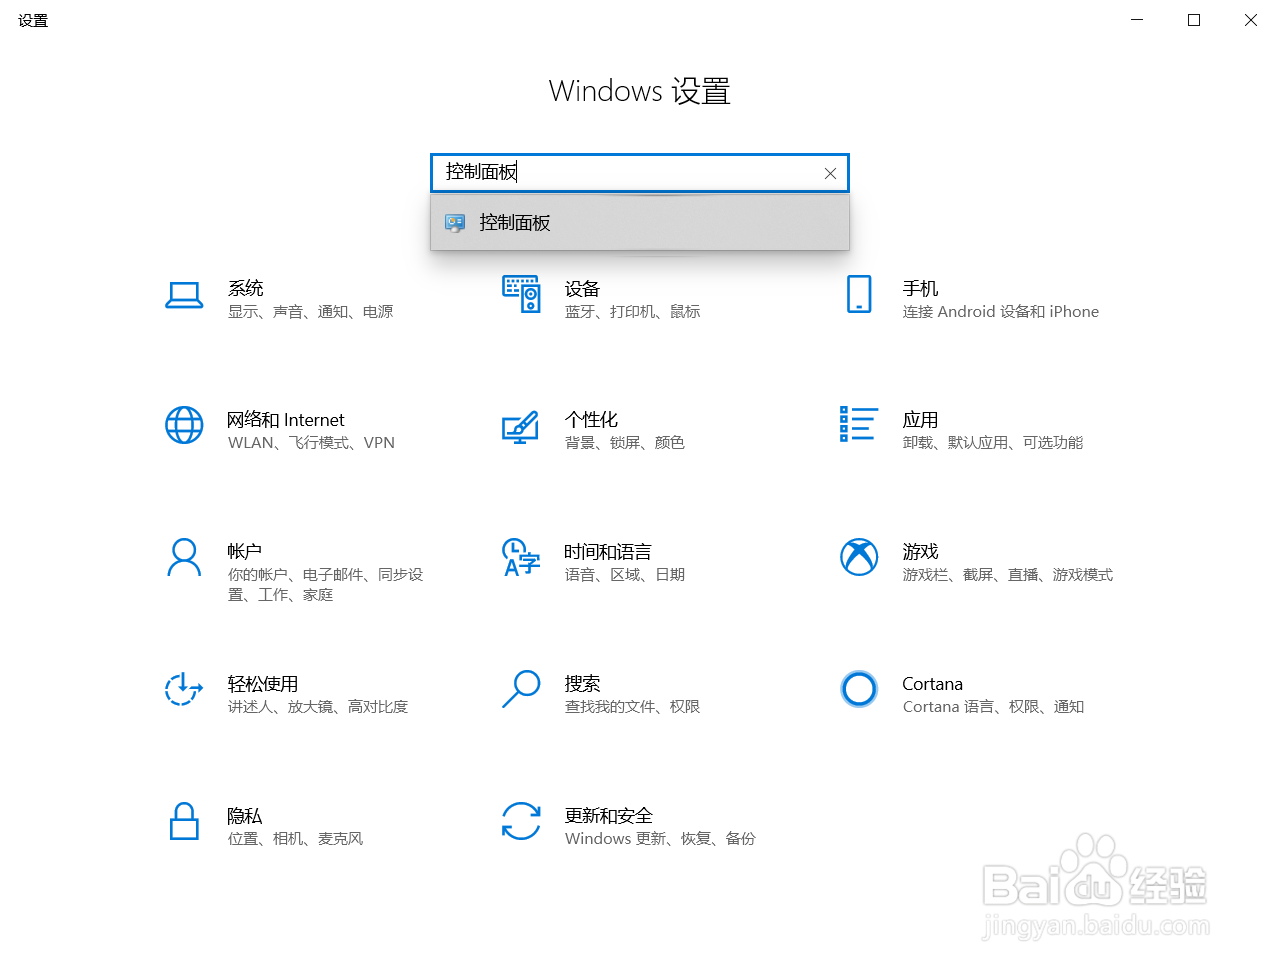Click the text Cortana 语言、权限、通知
This screenshot has height=970, width=1280.
[x=993, y=707]
